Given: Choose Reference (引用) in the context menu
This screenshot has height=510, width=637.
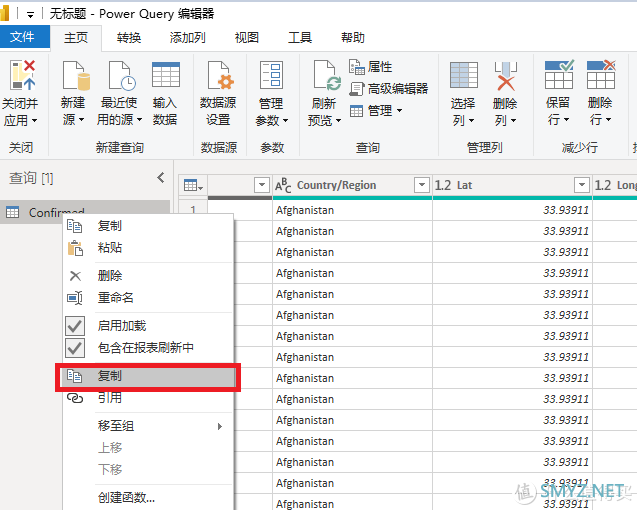Looking at the screenshot, I should (x=149, y=398).
